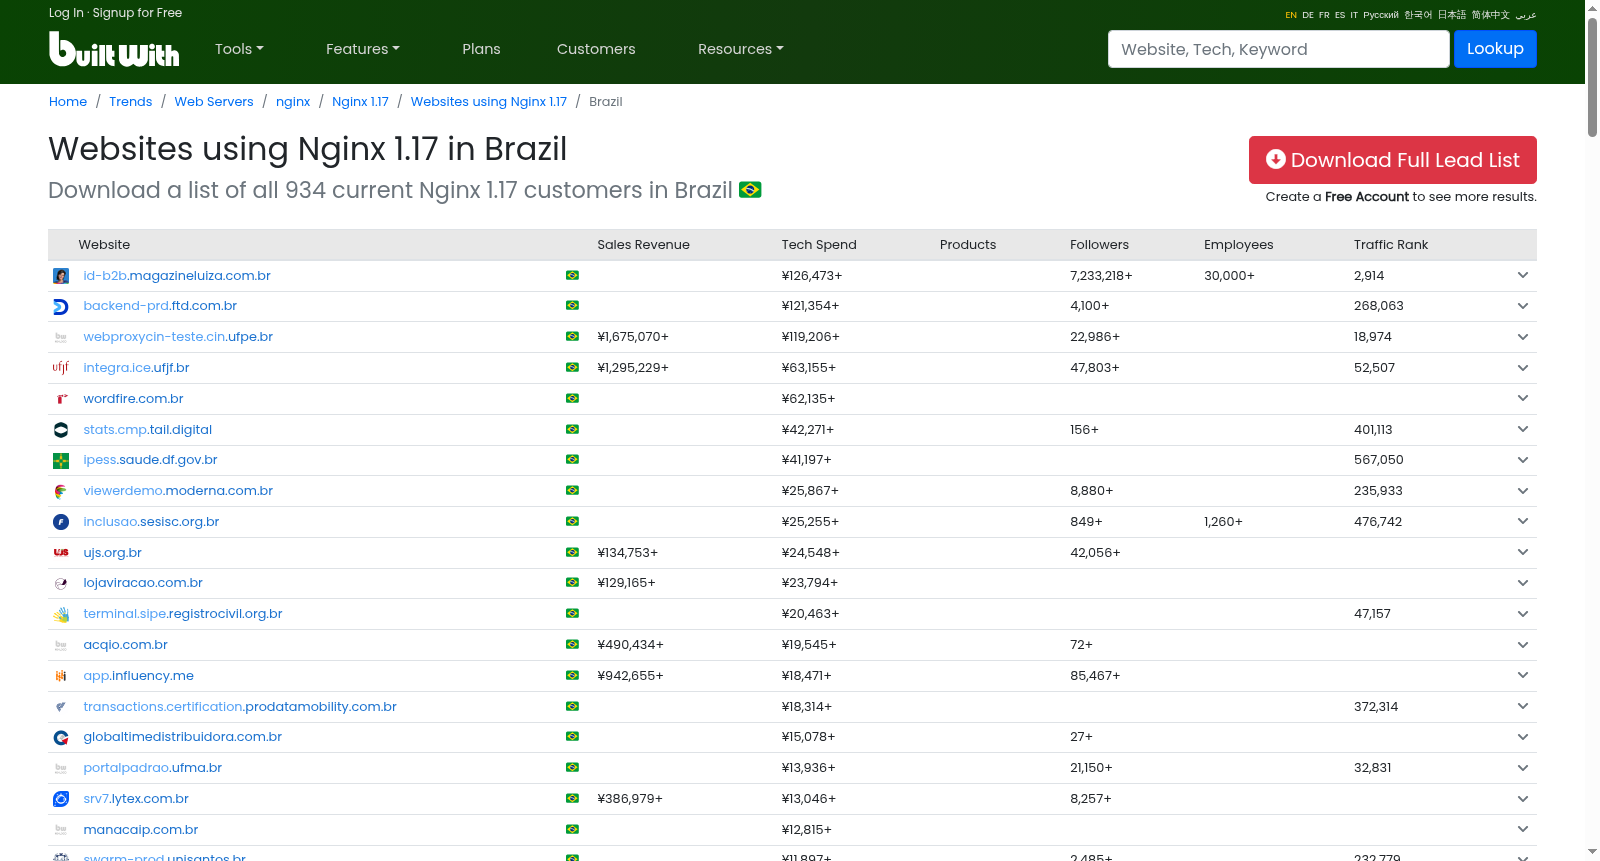Expand the ftd.com.br row chevron
Viewport: 1600px width, 861px height.
pos(1523,306)
